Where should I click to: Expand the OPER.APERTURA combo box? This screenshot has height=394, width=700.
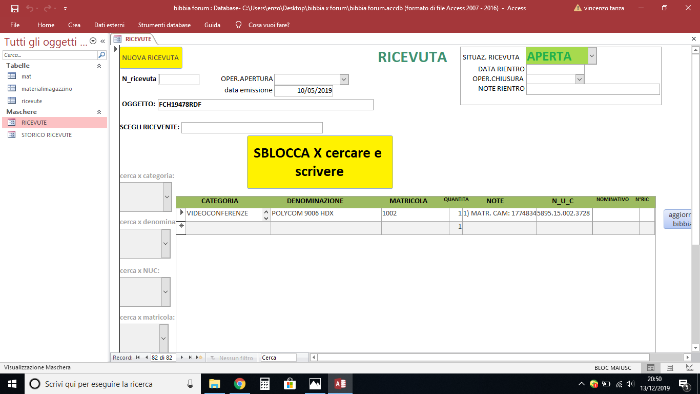pos(344,79)
